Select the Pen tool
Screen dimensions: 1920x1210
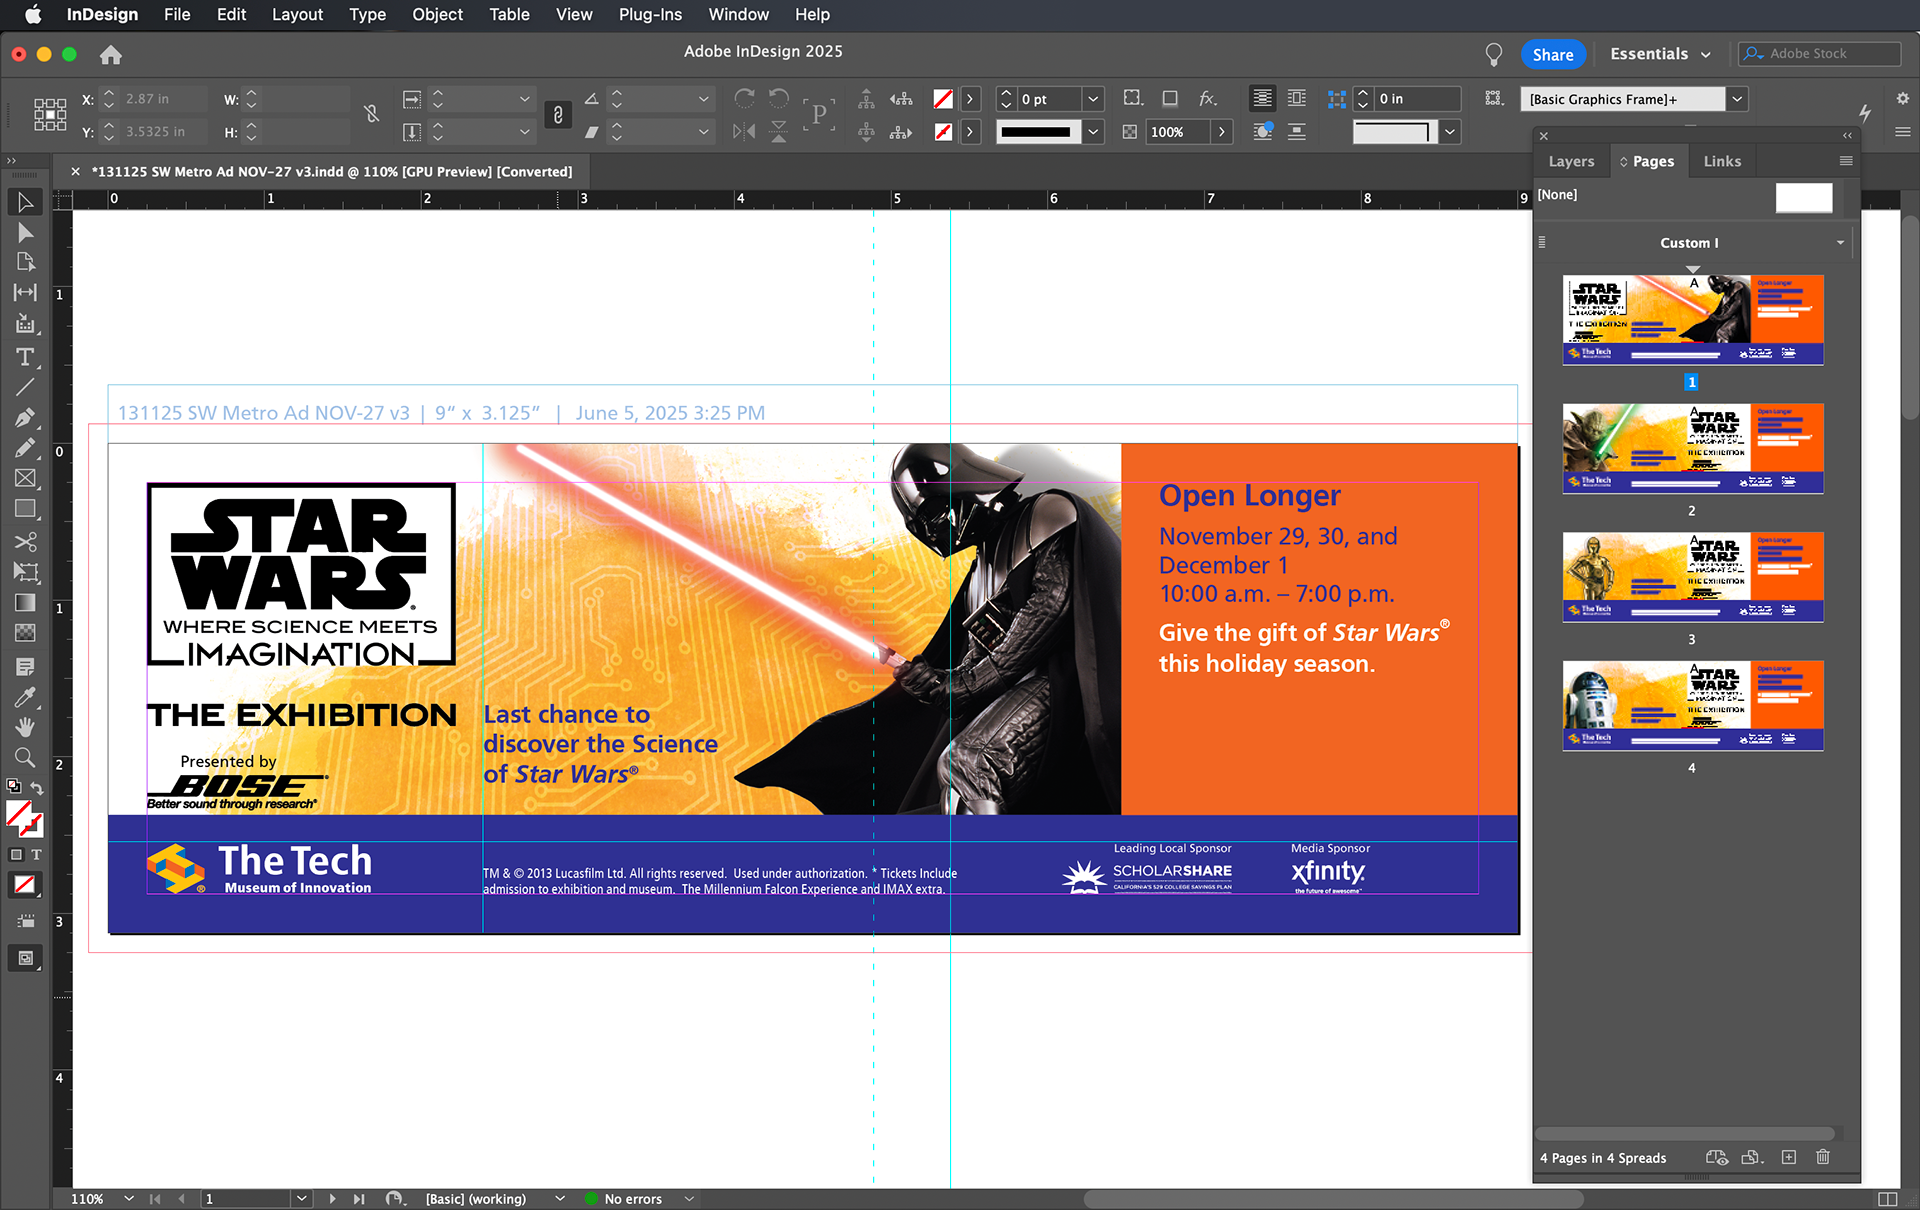point(25,417)
